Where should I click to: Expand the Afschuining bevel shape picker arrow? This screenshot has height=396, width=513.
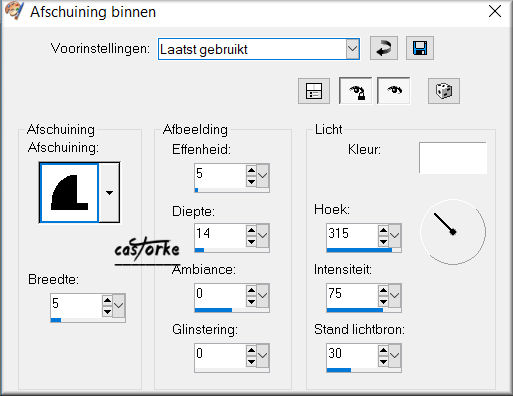point(109,192)
